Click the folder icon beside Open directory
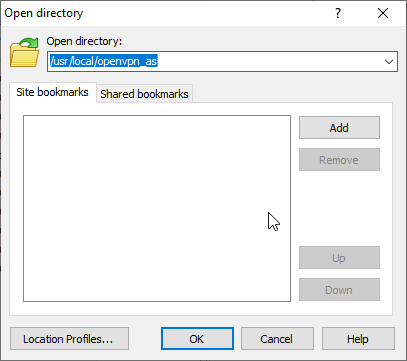The image size is (407, 361). pos(24,52)
